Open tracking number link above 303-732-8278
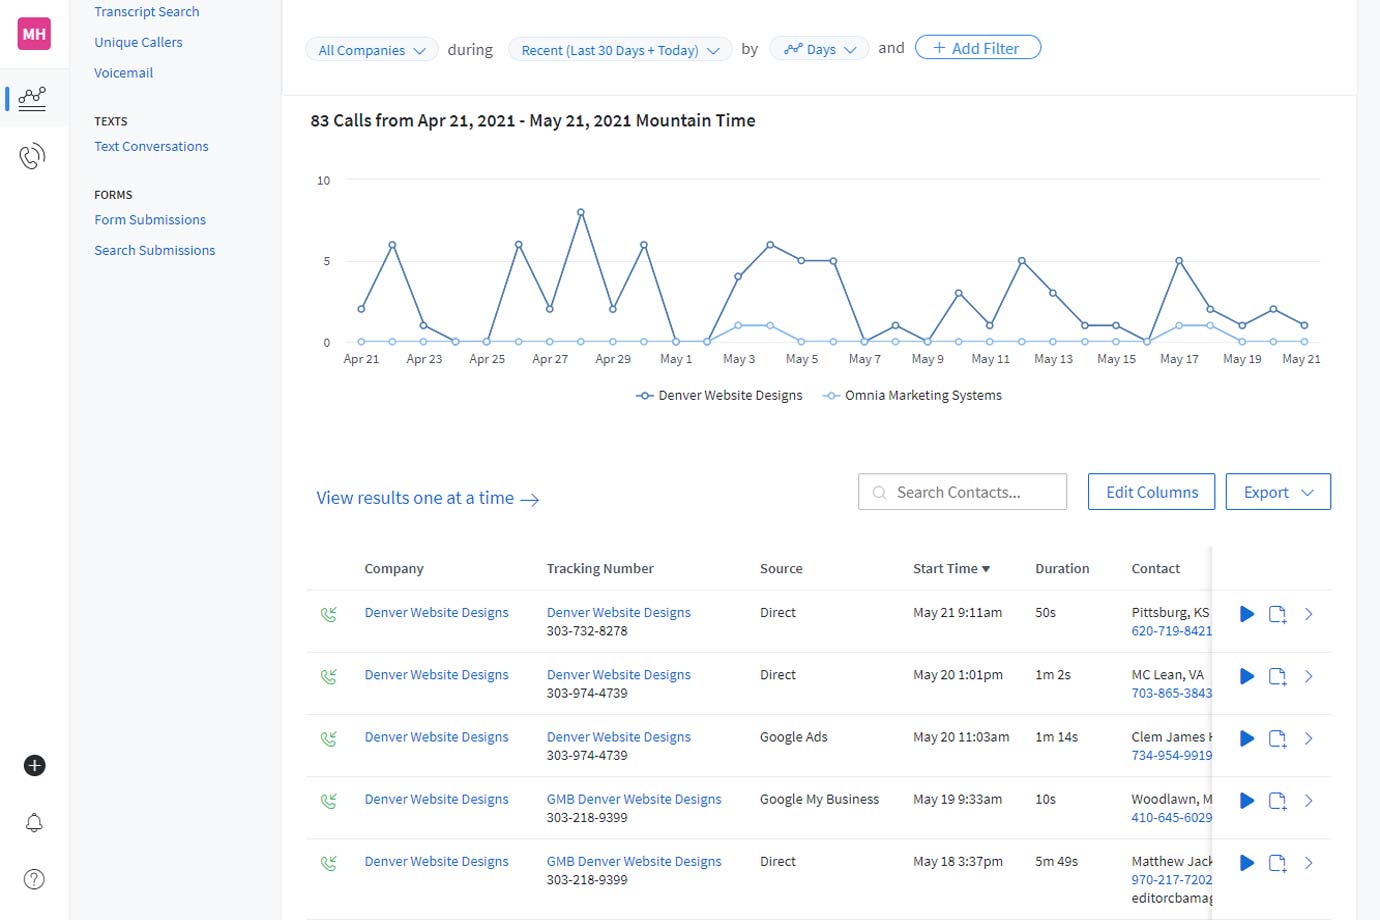 tap(618, 612)
